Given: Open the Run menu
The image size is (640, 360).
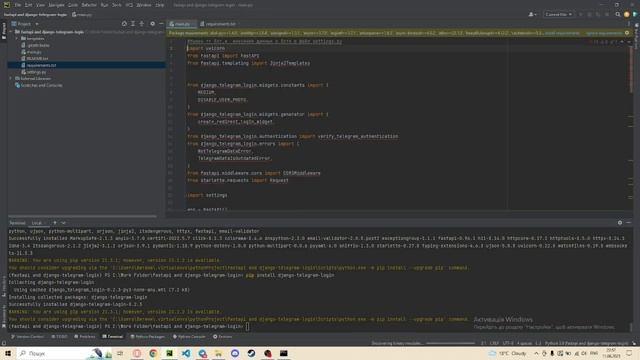Looking at the screenshot, I should tap(104, 5).
